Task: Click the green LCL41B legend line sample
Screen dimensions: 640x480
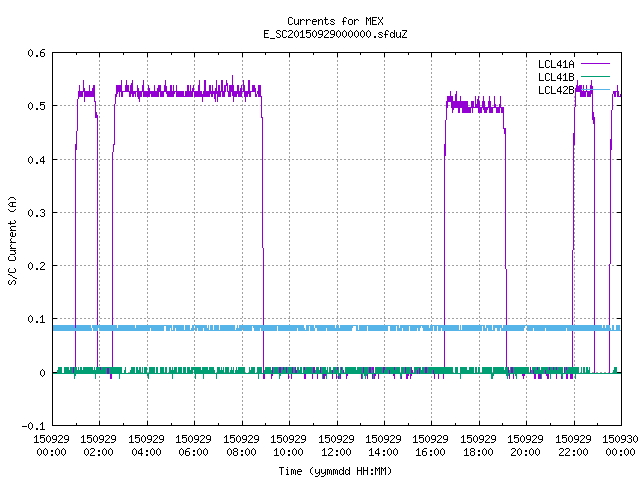Action: tap(595, 77)
